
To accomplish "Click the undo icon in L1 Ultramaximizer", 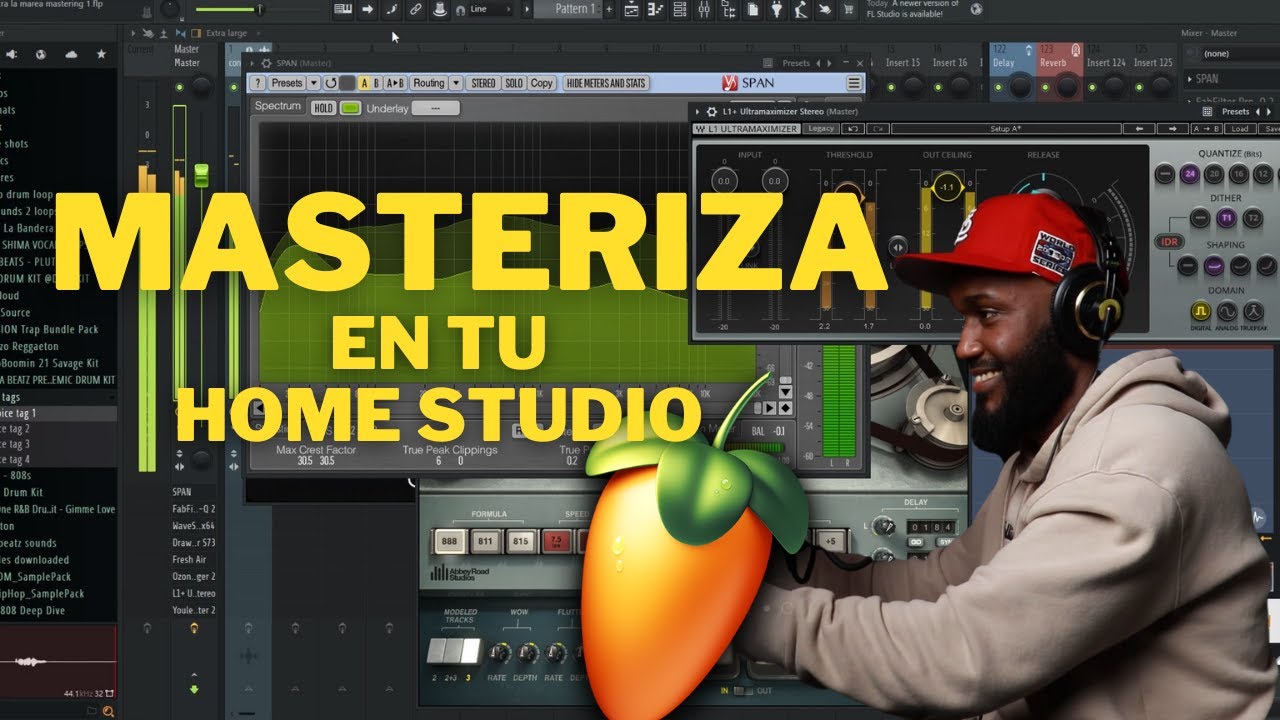I will click(852, 129).
